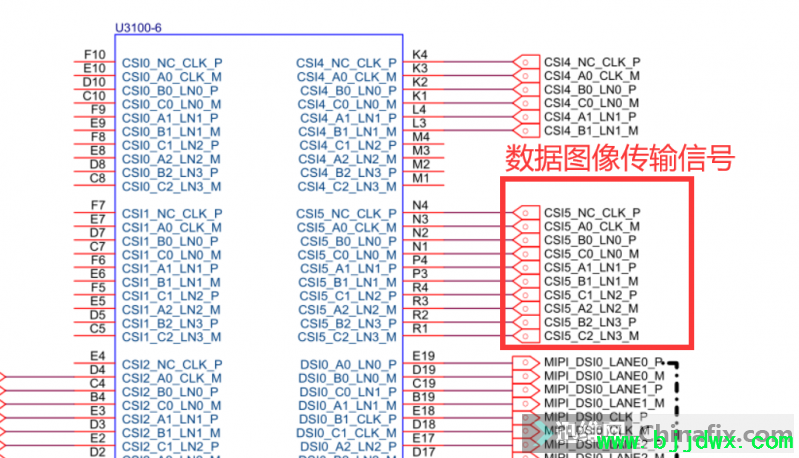Image resolution: width=799 pixels, height=458 pixels.
Task: Click pin number M4
Action: (x=421, y=137)
